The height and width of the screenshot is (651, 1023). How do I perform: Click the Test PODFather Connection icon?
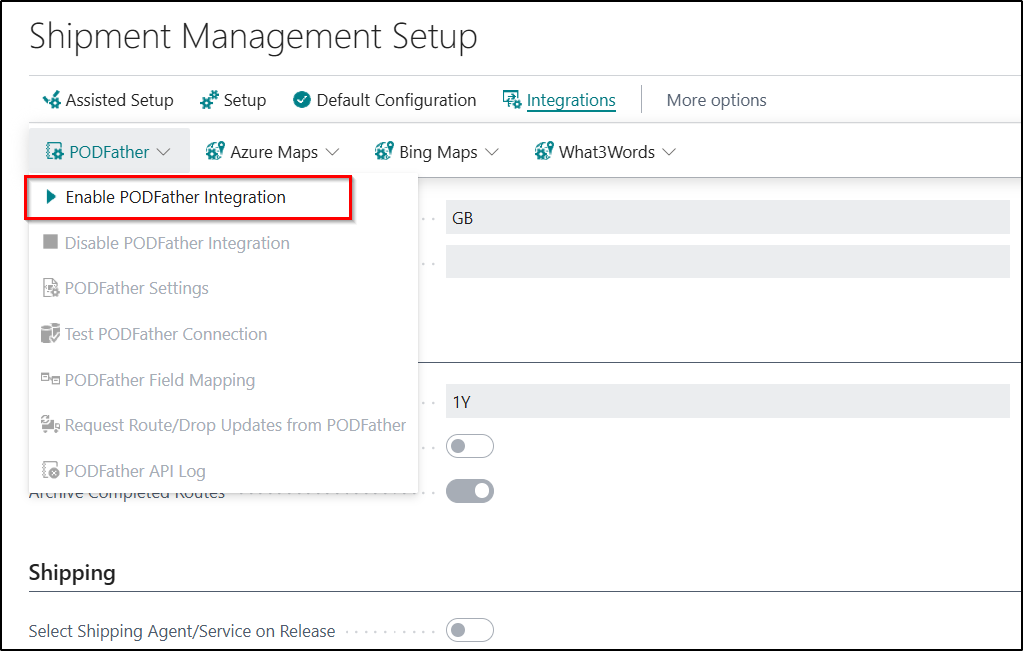(x=50, y=333)
